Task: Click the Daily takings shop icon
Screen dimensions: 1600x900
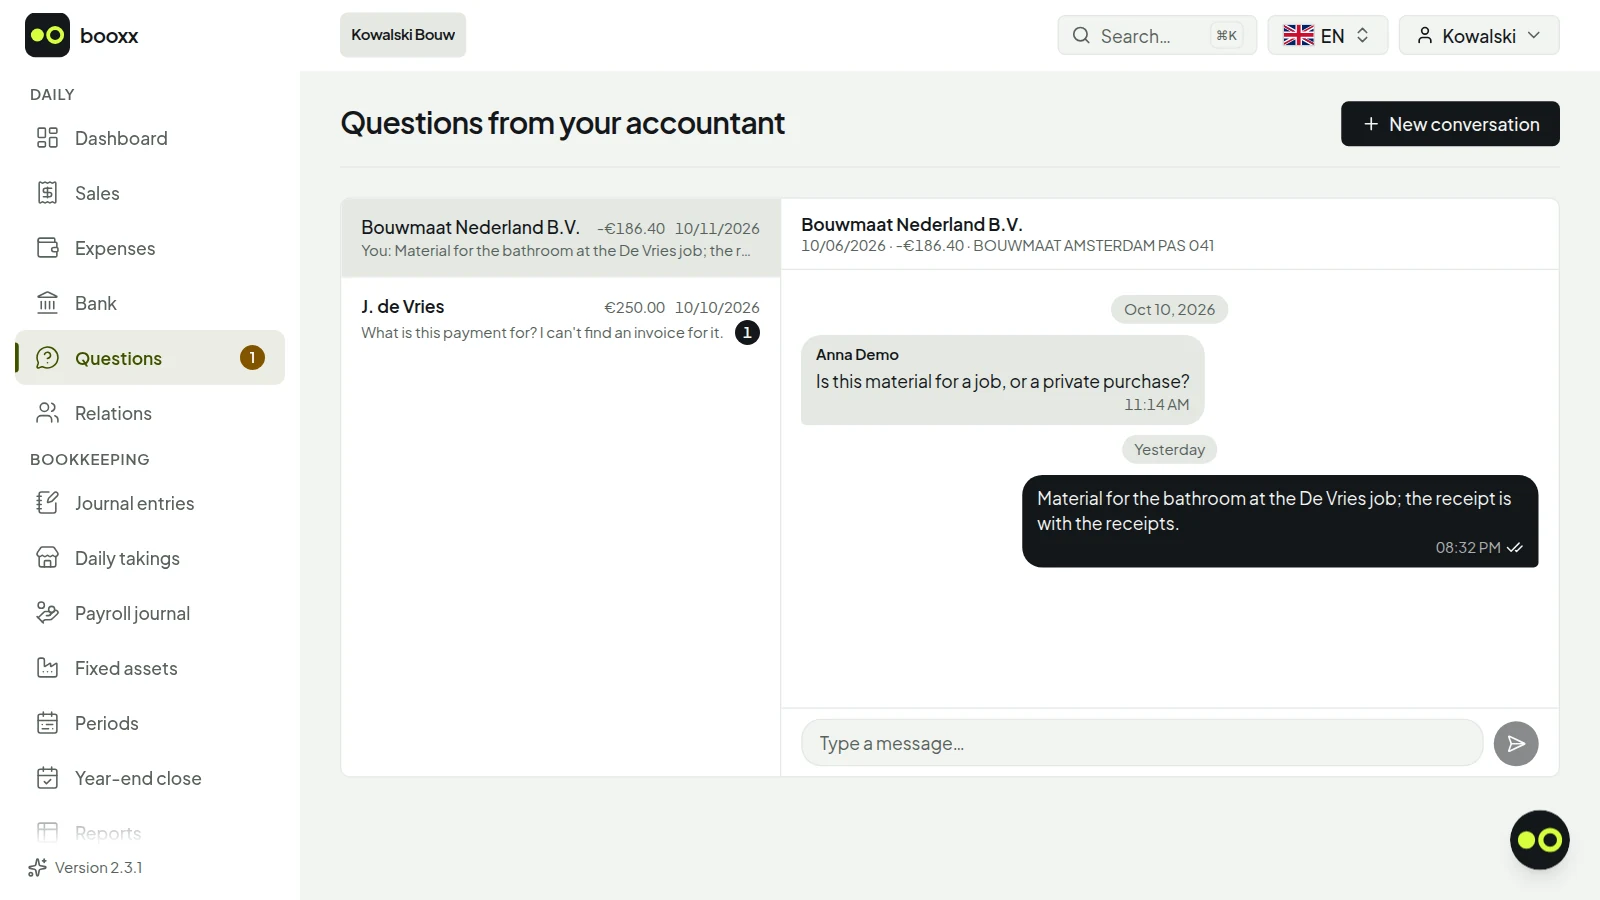Action: pos(47,558)
